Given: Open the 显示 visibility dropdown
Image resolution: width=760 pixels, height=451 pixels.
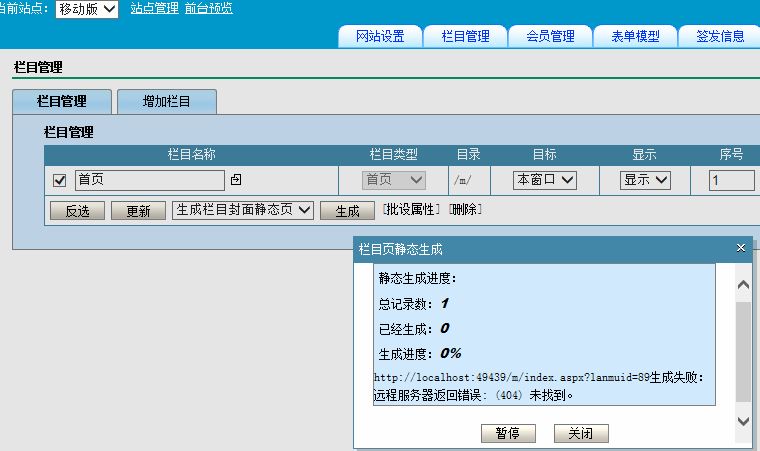Looking at the screenshot, I should coord(645,180).
